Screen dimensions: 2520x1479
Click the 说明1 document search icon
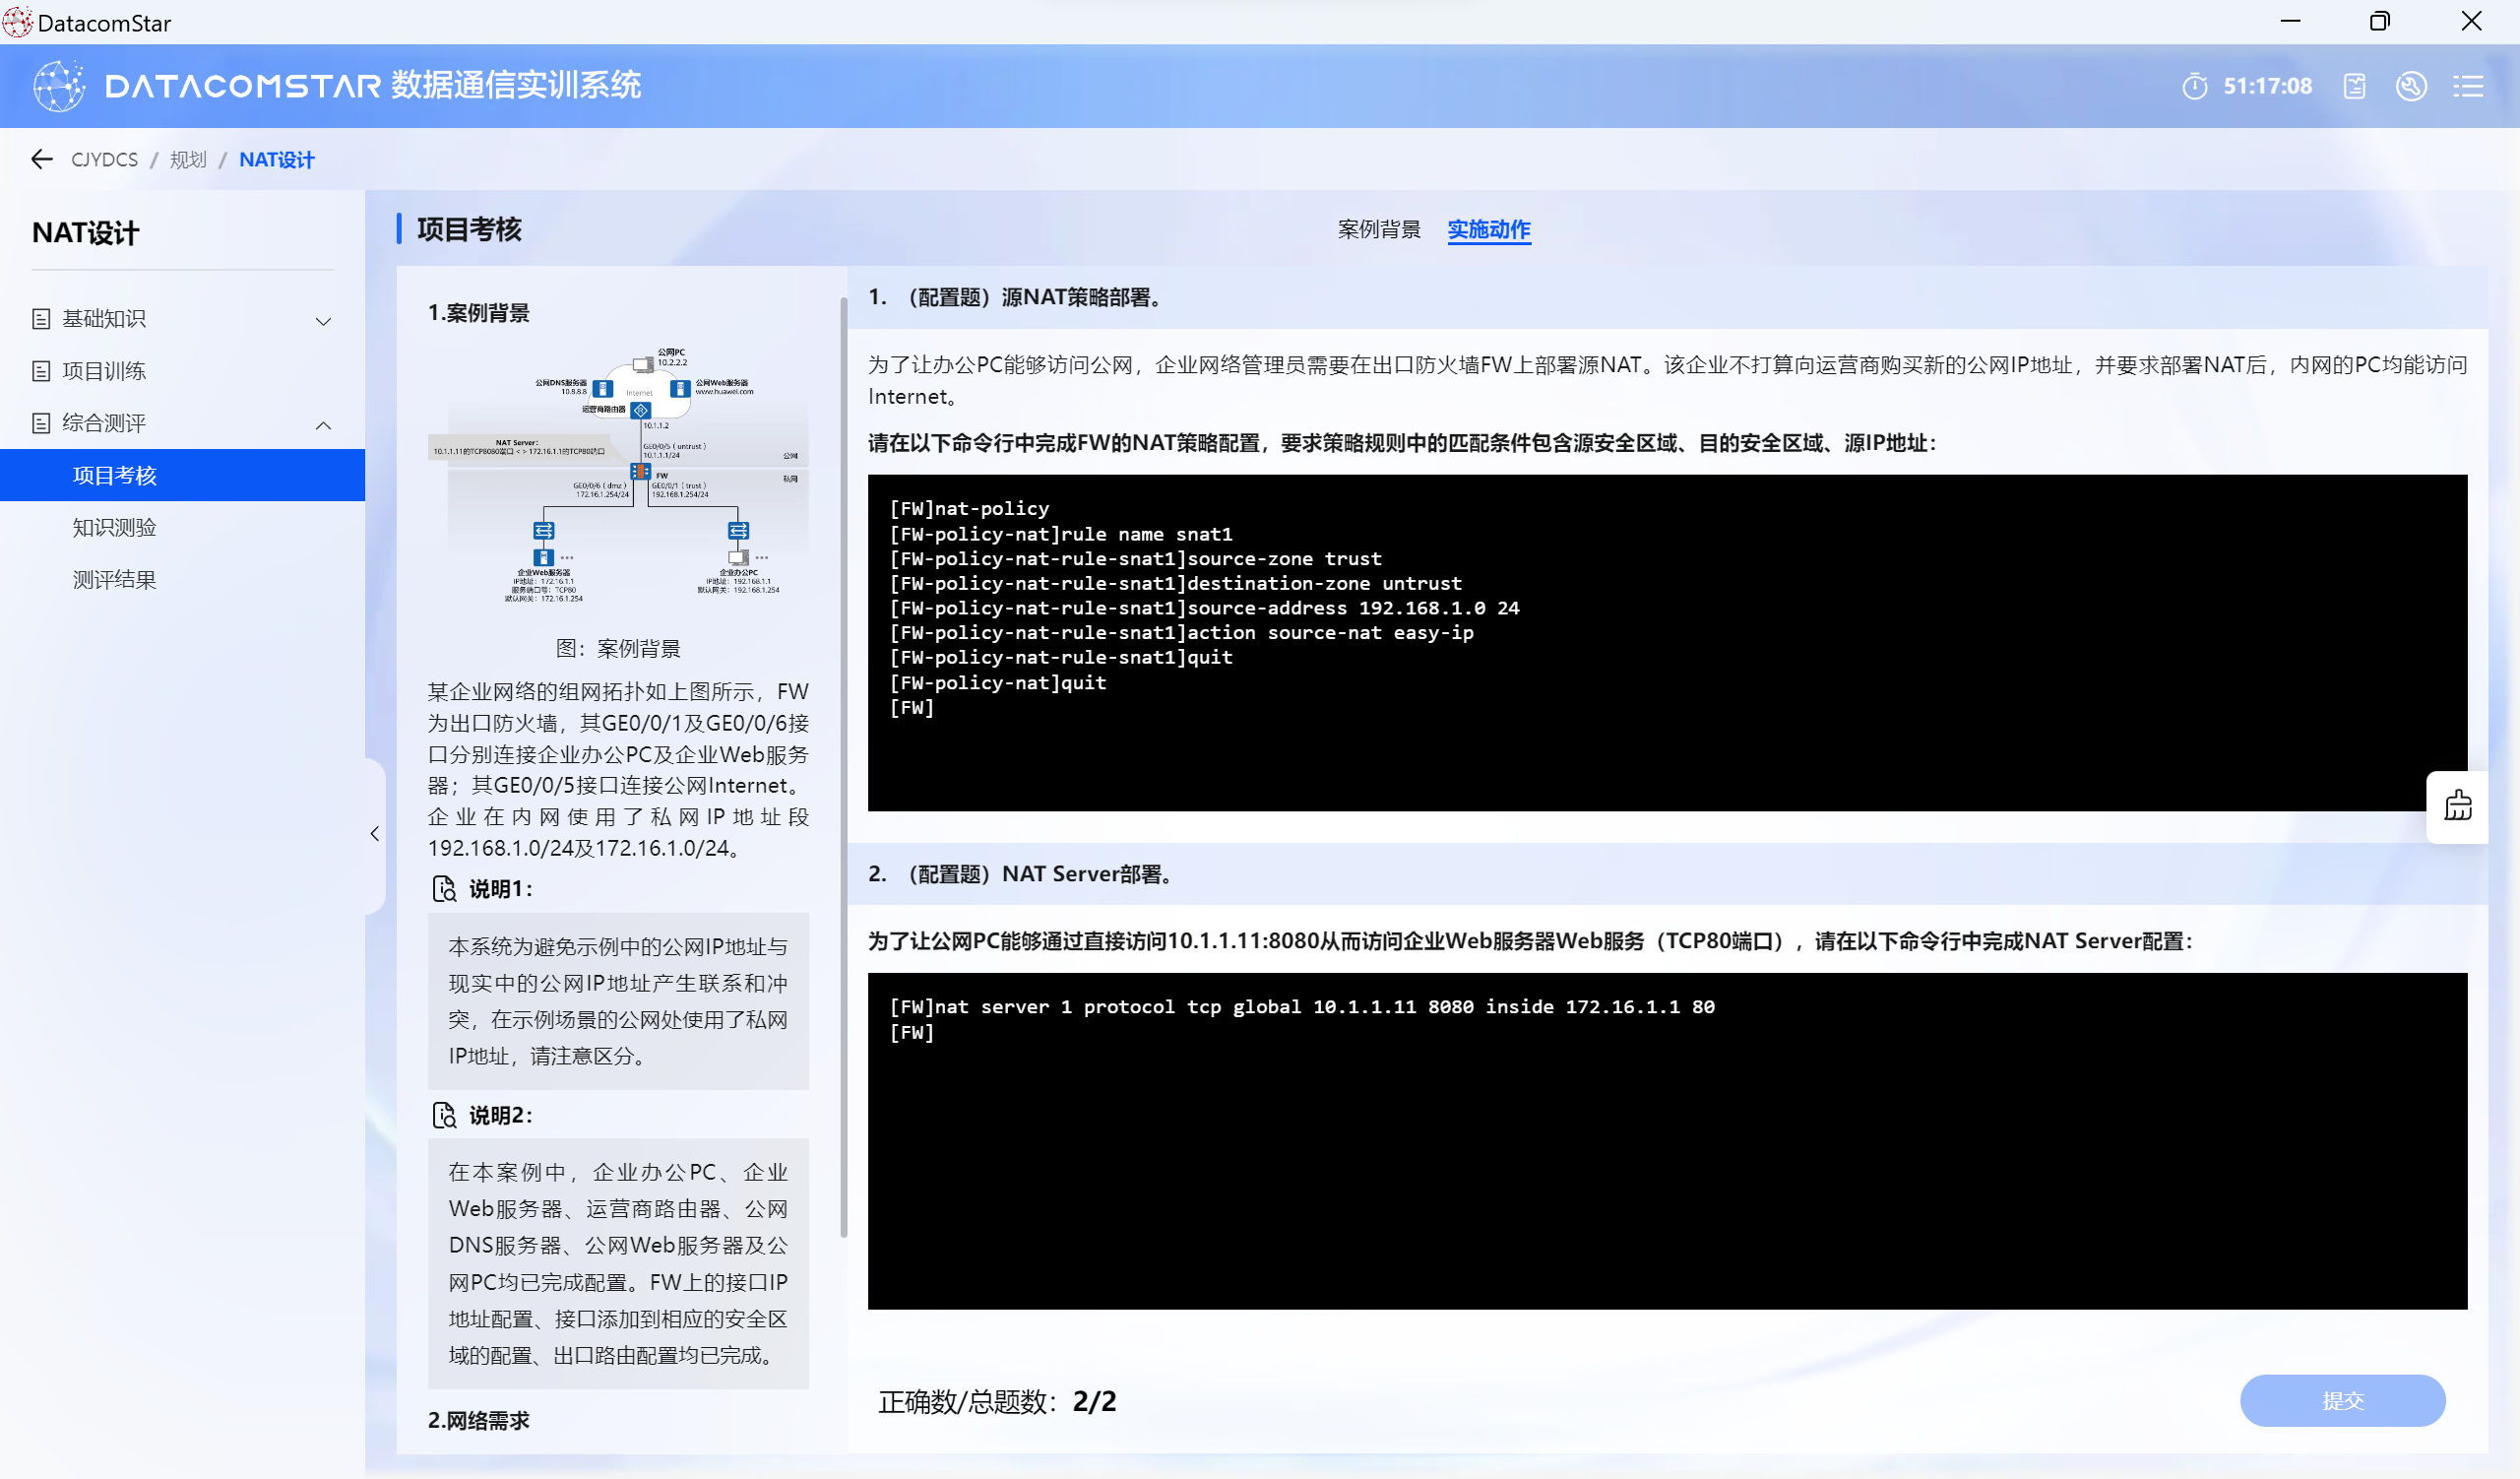tap(444, 888)
